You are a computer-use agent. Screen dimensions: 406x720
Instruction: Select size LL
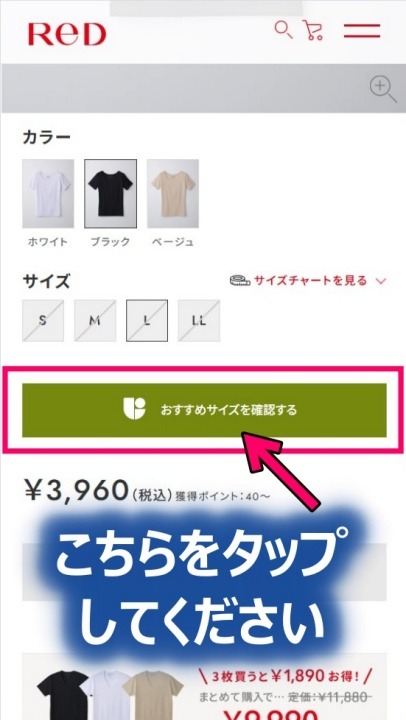pos(199,321)
